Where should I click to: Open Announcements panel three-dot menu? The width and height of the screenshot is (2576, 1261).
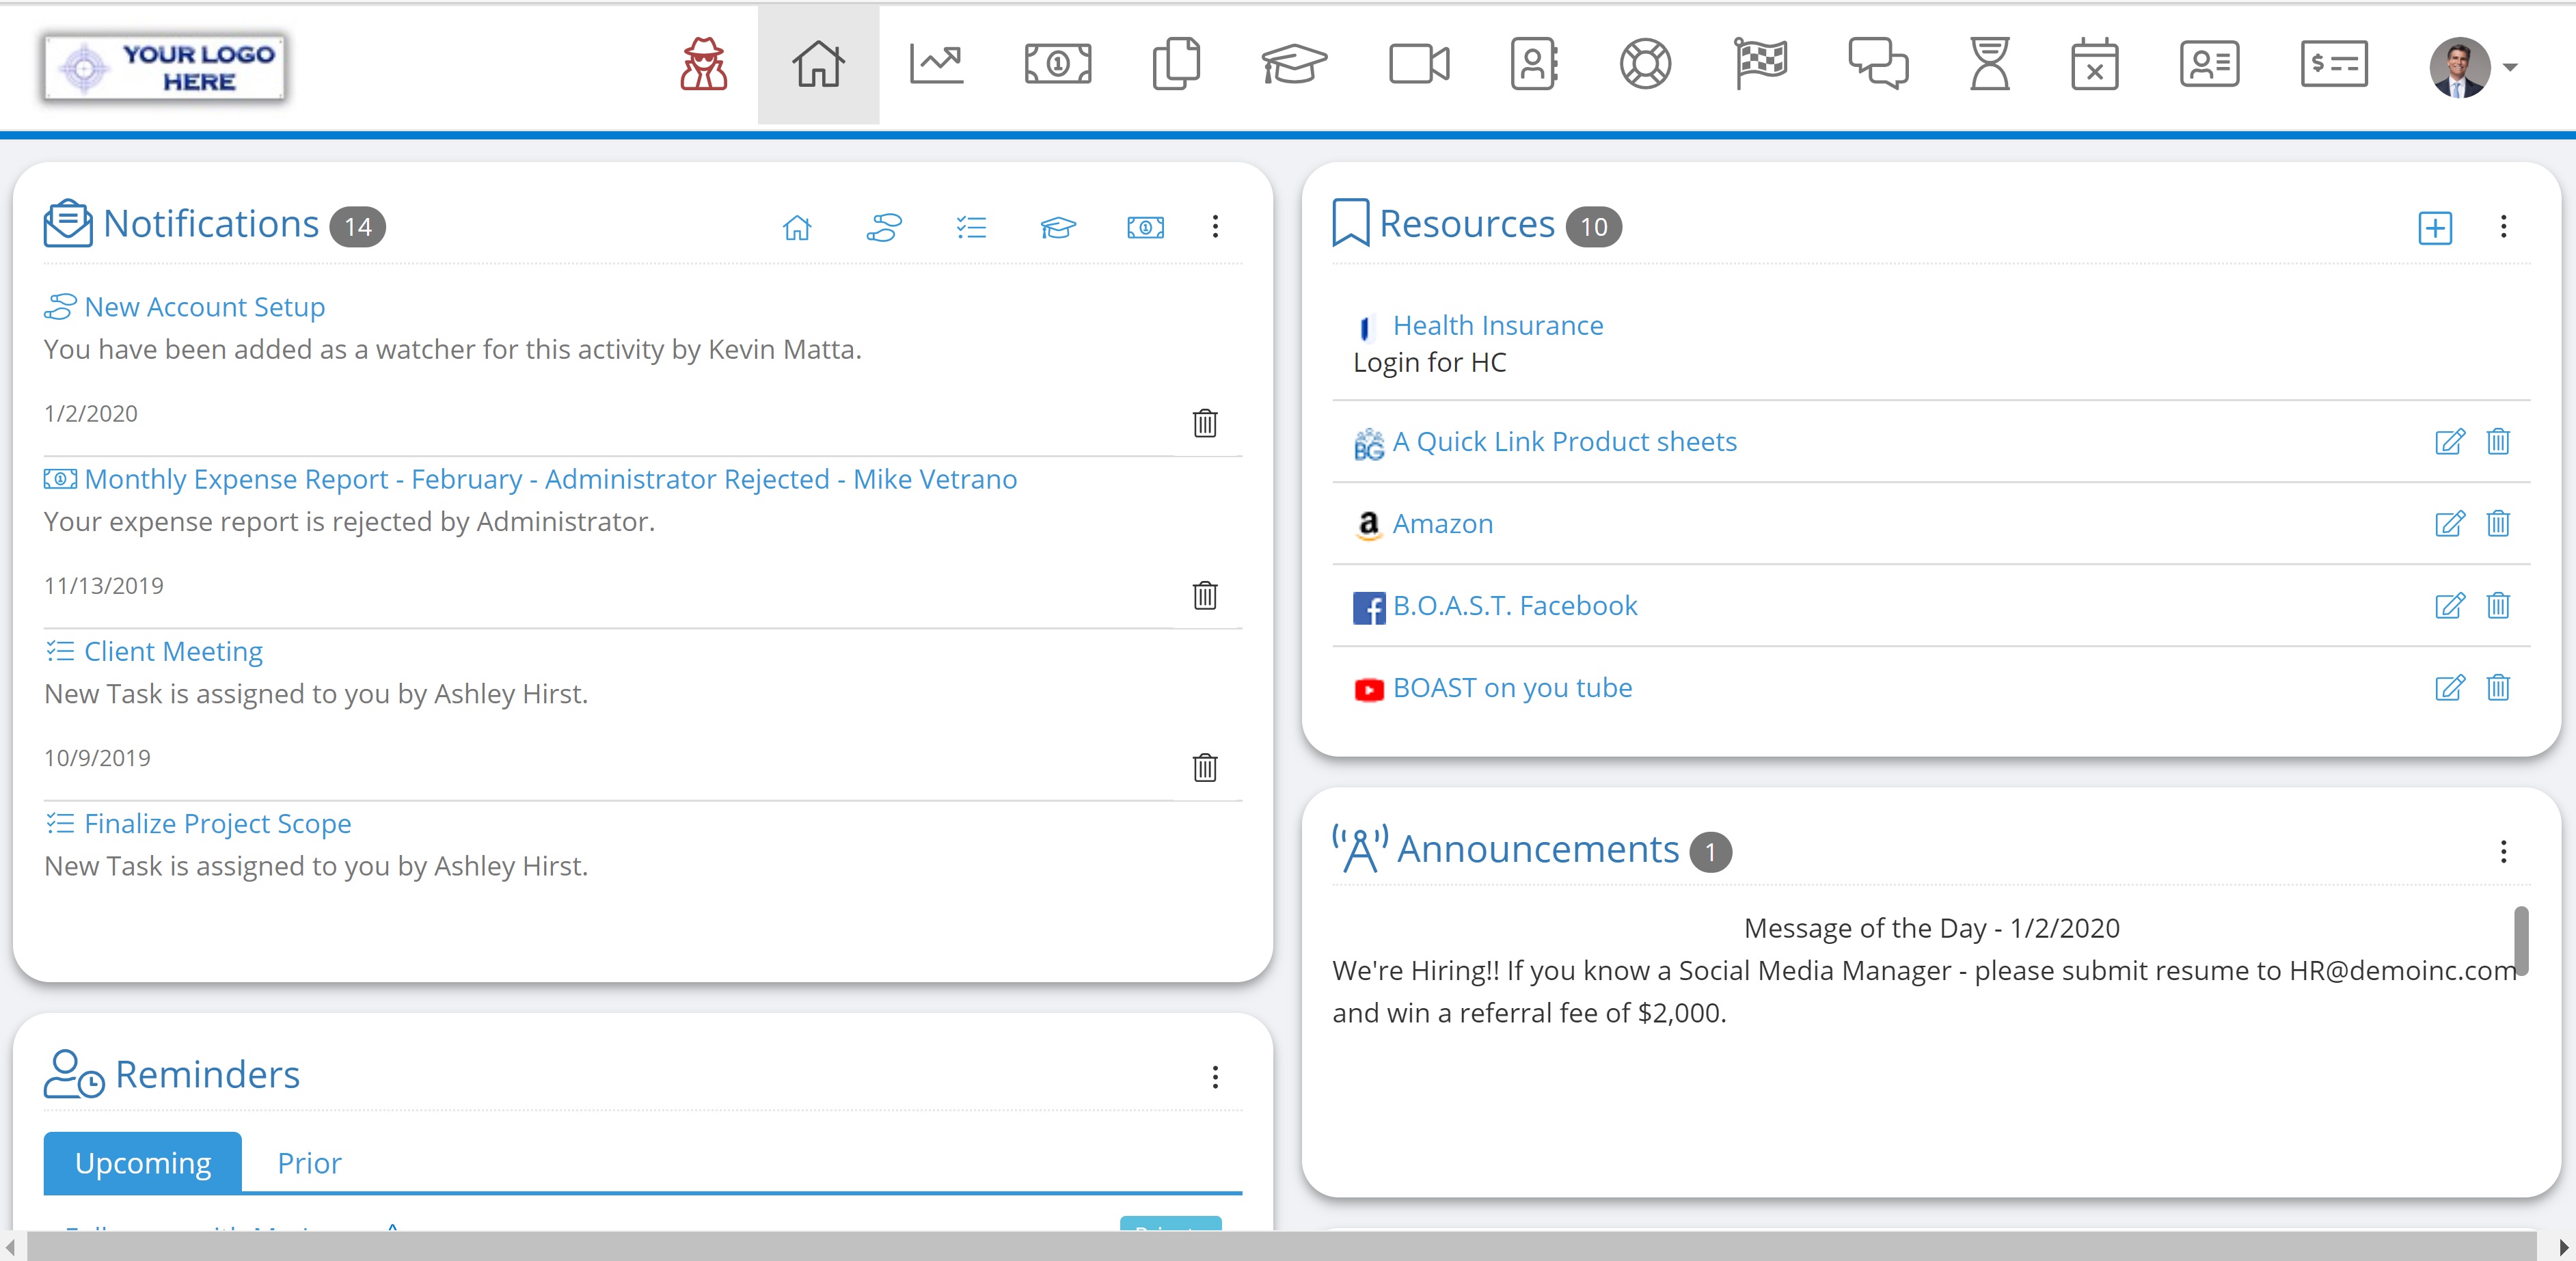click(2503, 852)
